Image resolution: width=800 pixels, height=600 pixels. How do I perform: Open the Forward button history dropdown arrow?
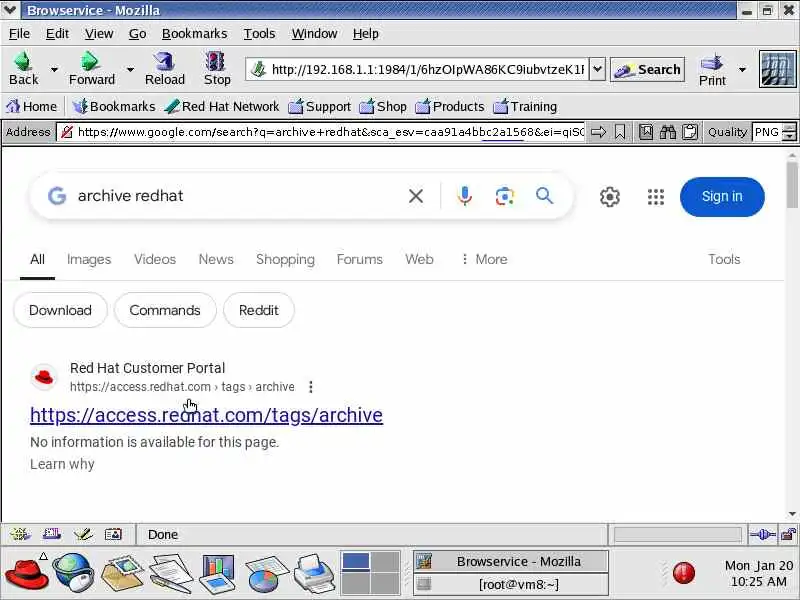point(130,69)
